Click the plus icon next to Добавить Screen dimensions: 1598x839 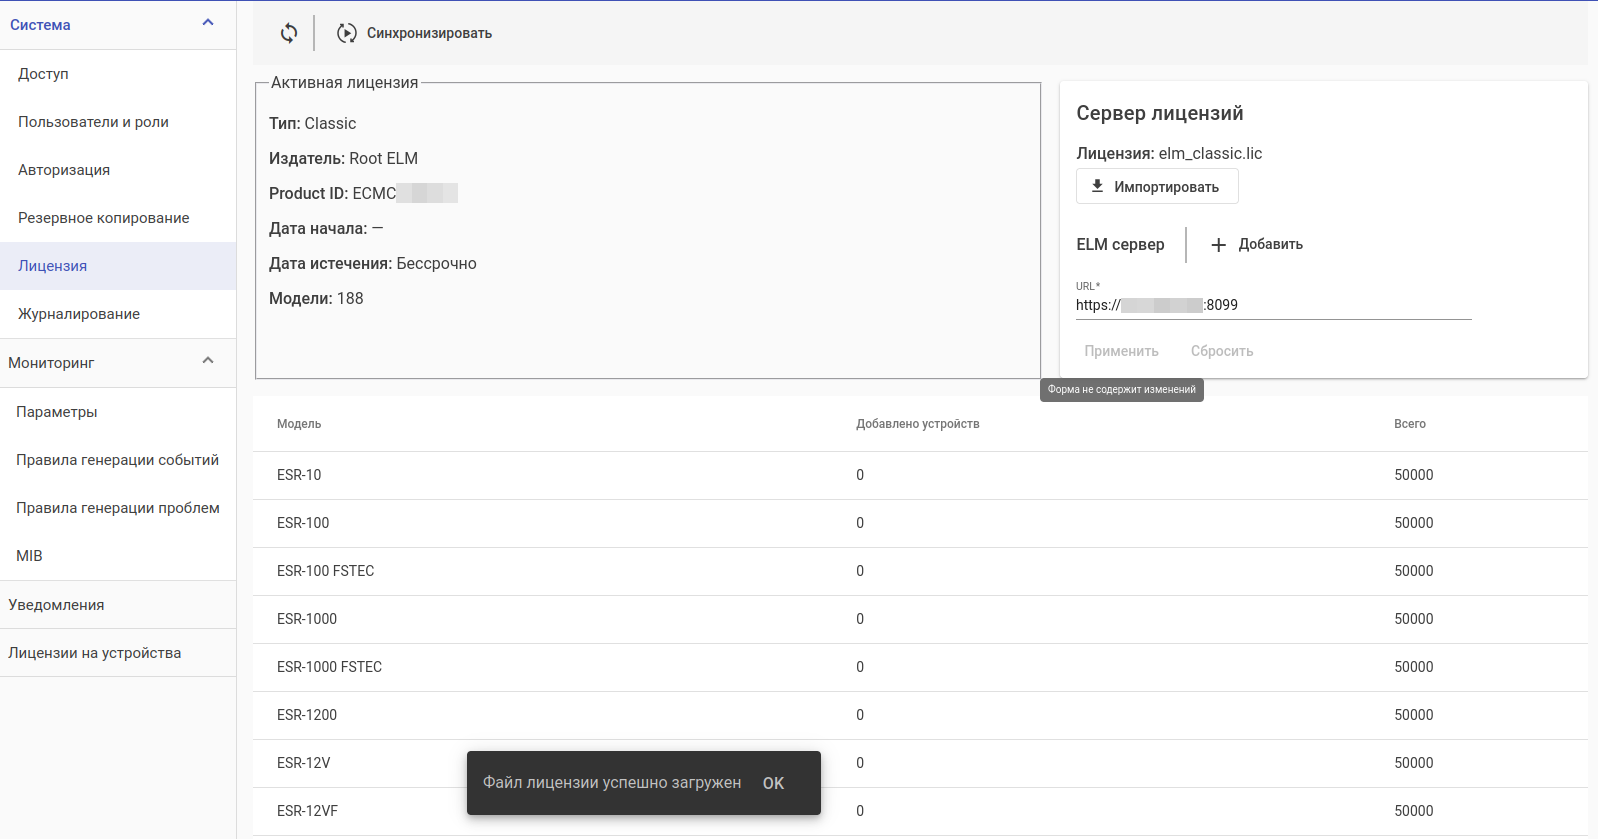pos(1218,245)
